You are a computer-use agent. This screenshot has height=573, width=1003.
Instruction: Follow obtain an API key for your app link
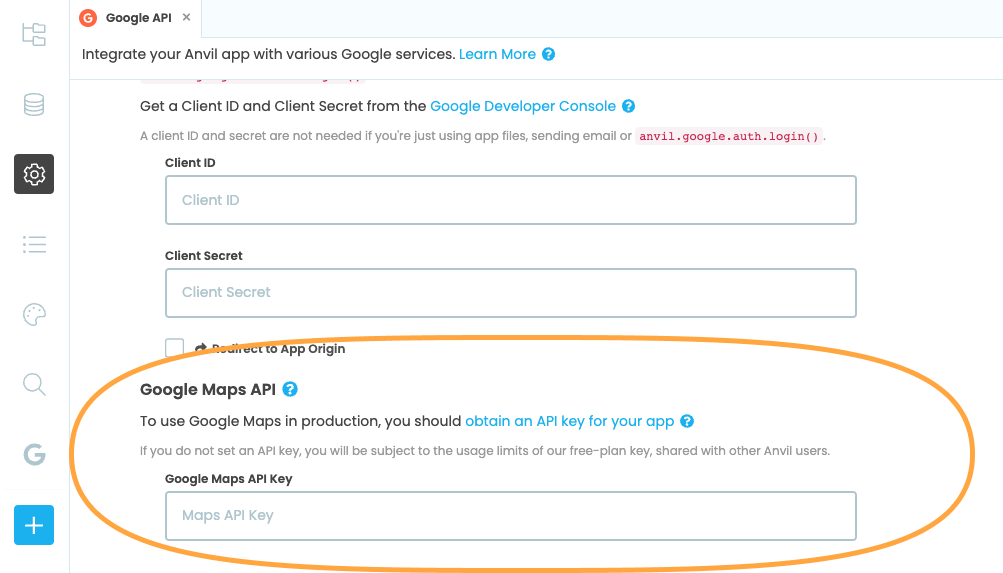[x=569, y=421]
